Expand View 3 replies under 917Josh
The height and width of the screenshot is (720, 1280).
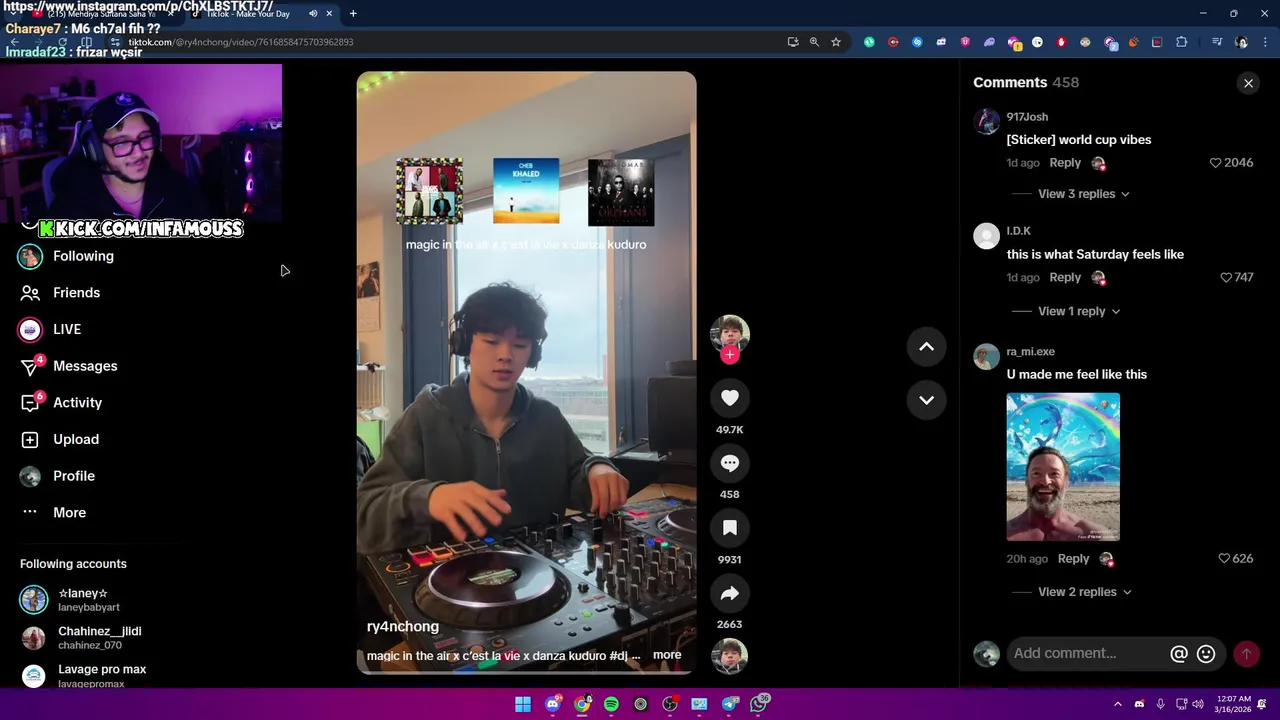pyautogui.click(x=1083, y=194)
